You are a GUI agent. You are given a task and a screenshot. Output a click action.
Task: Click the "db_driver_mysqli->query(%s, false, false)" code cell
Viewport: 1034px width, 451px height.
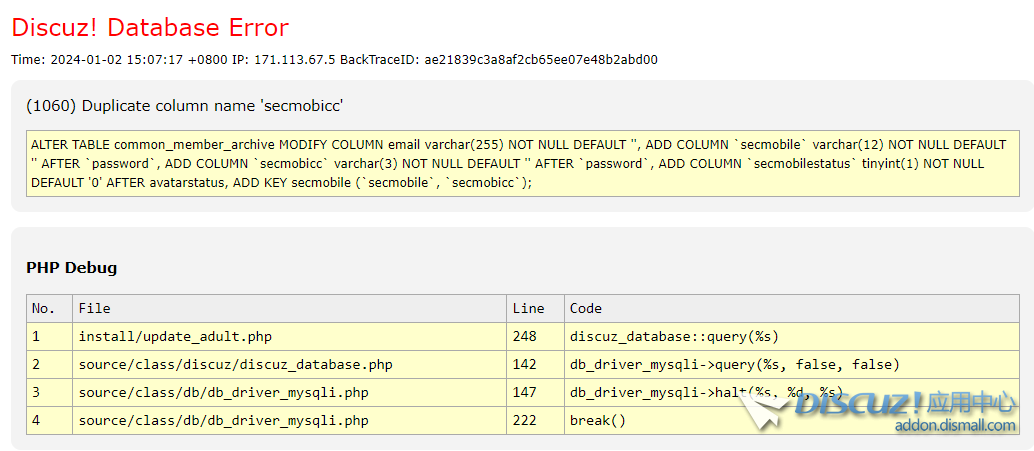pyautogui.click(x=791, y=365)
